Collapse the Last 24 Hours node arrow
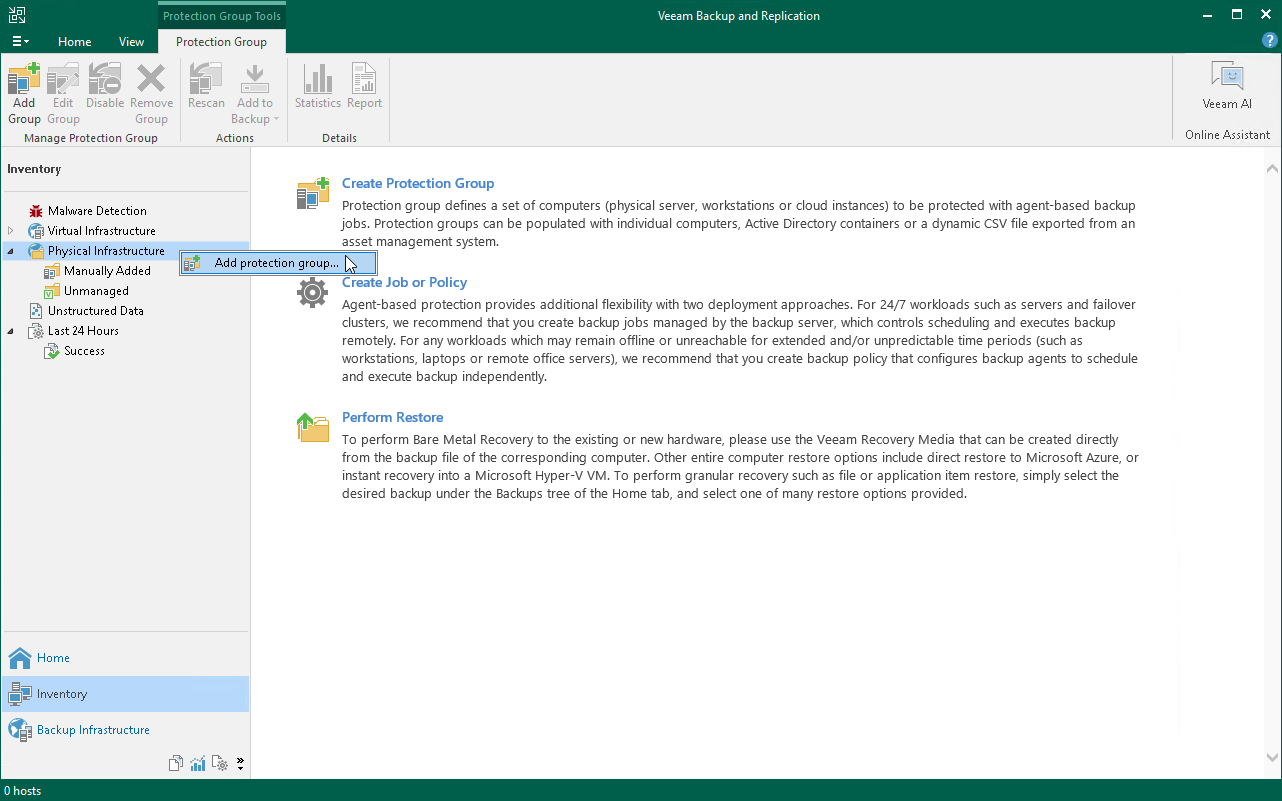The height and width of the screenshot is (801, 1282). 11,331
